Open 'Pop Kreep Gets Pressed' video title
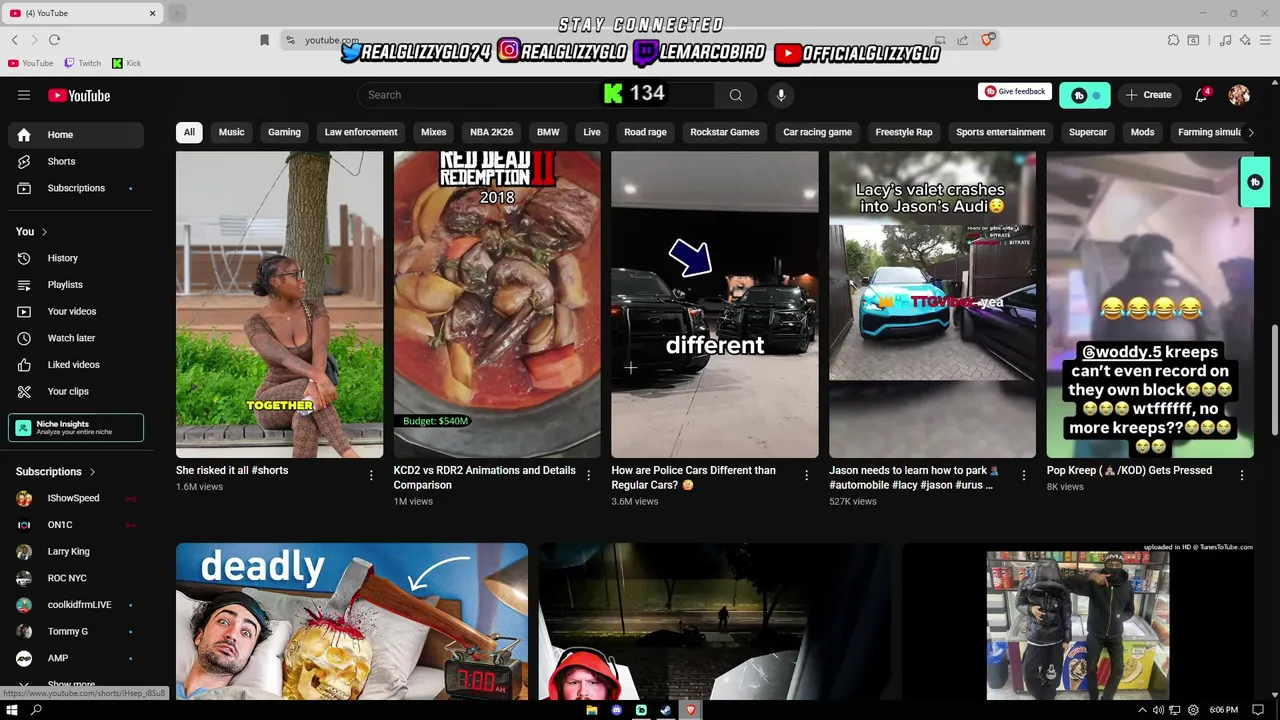1280x720 pixels. tap(1129, 470)
